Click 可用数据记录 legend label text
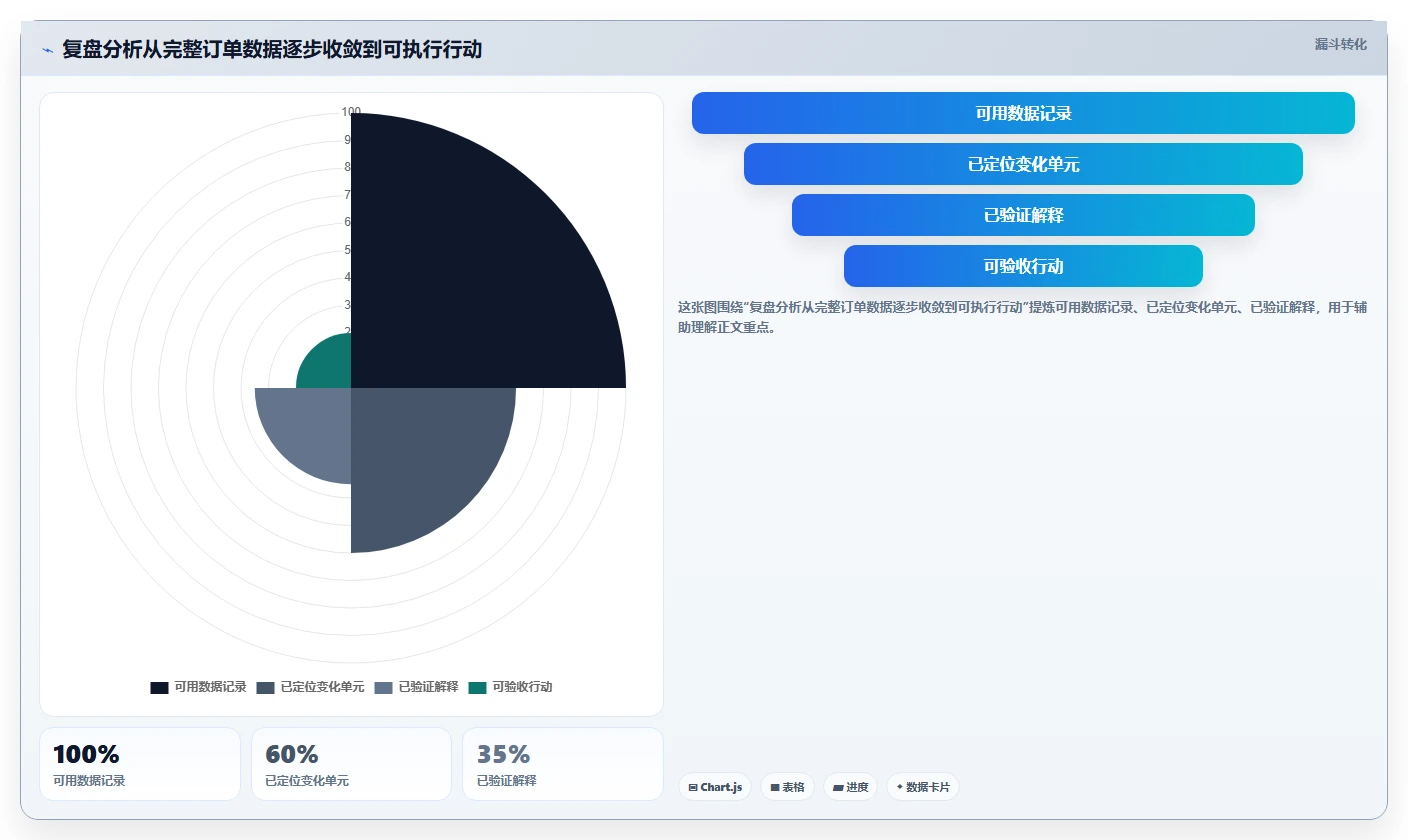This screenshot has width=1408, height=840. click(210, 687)
